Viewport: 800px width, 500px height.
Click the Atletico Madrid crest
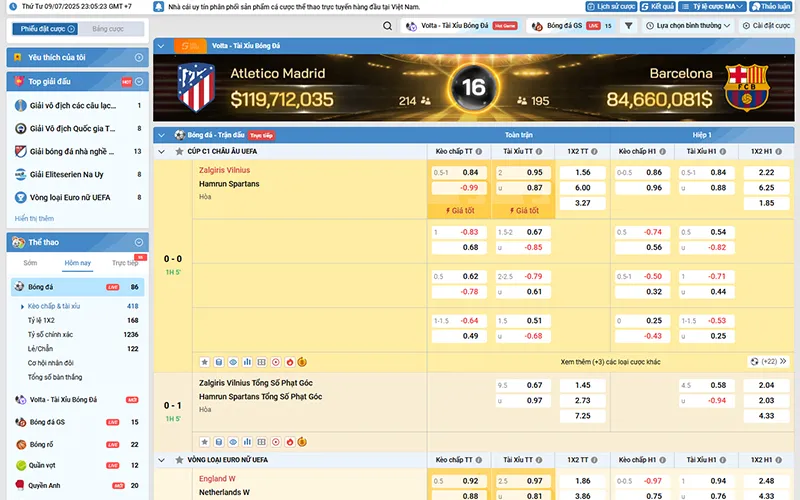[195, 86]
